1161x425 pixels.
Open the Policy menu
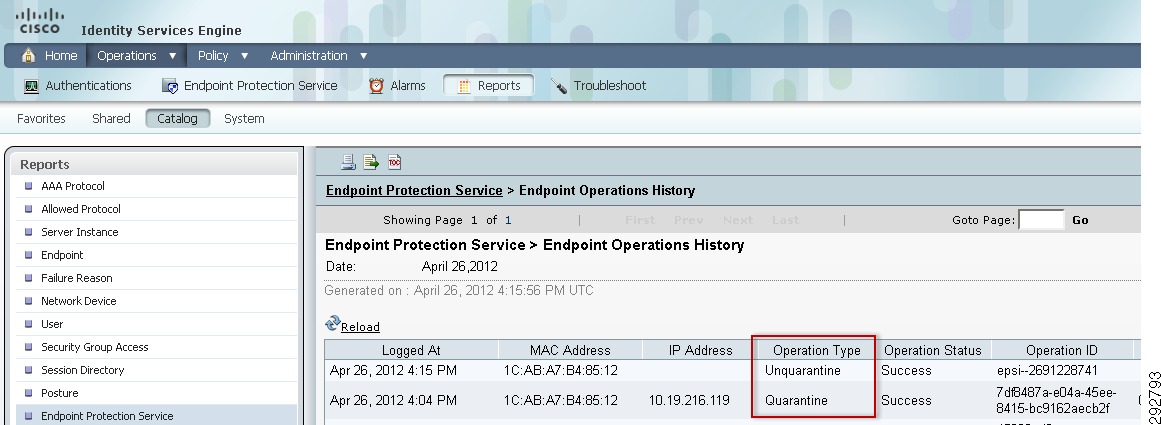(x=213, y=56)
